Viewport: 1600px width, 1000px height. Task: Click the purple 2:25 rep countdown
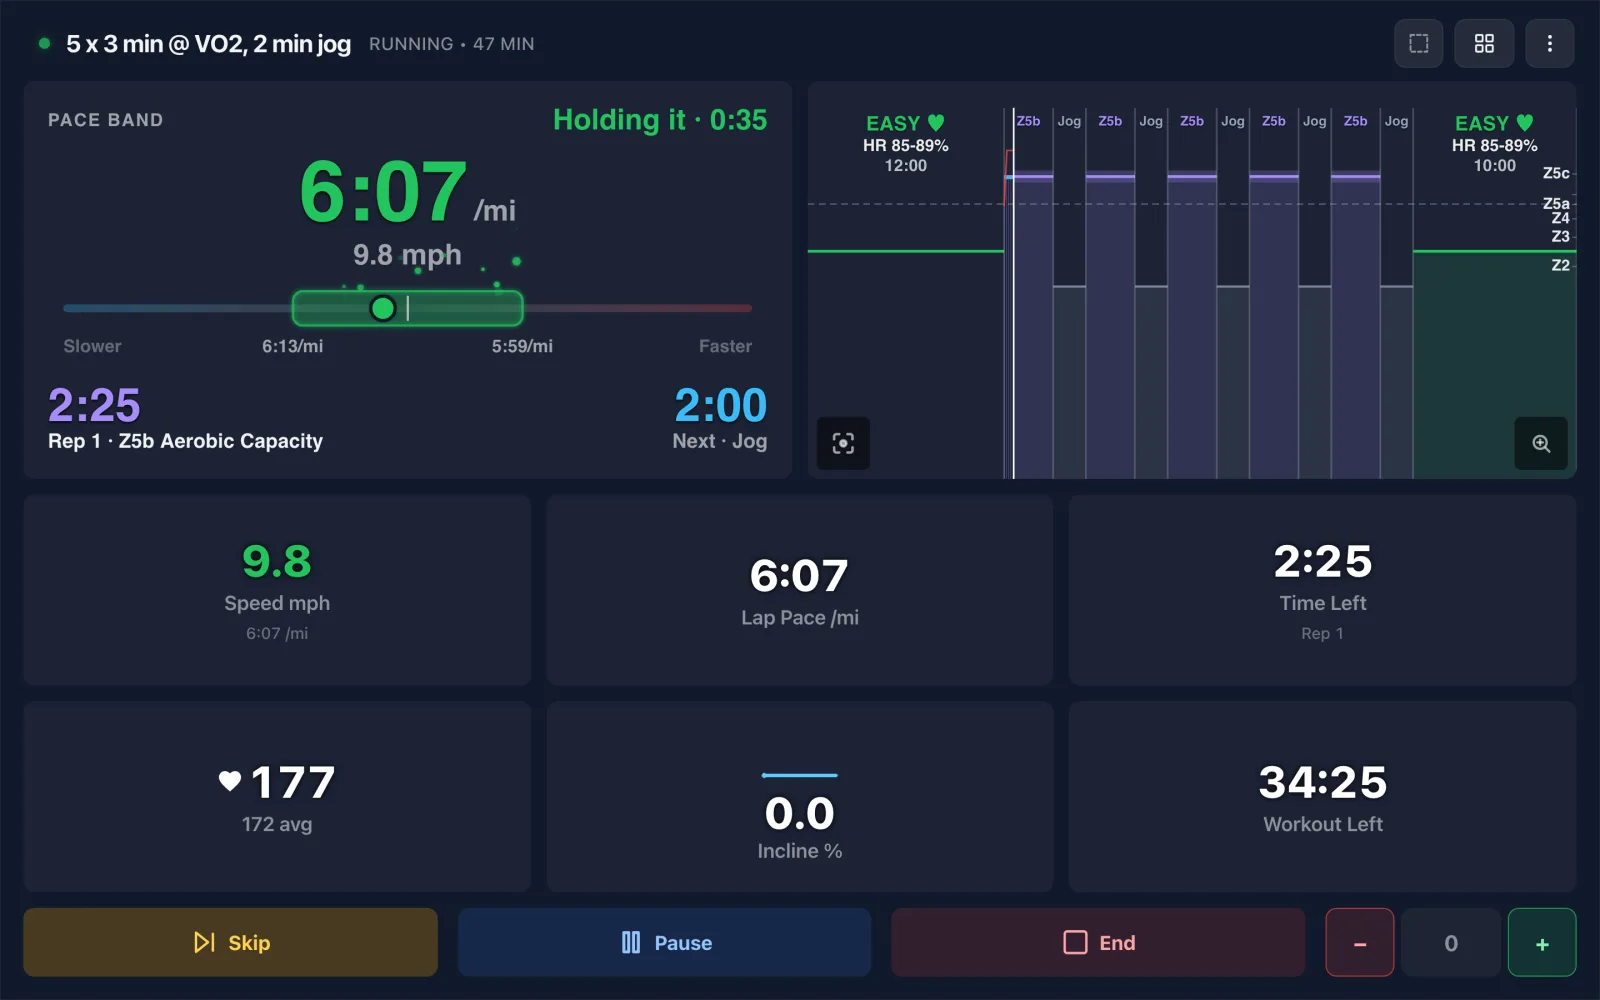coord(94,405)
